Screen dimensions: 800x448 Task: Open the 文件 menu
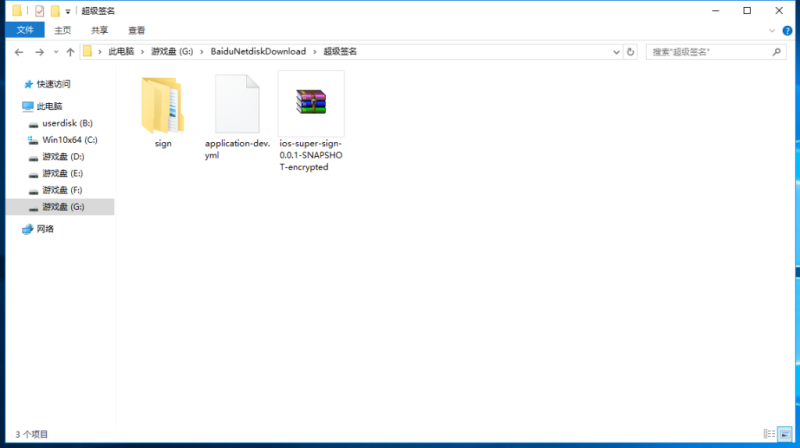[x=24, y=30]
